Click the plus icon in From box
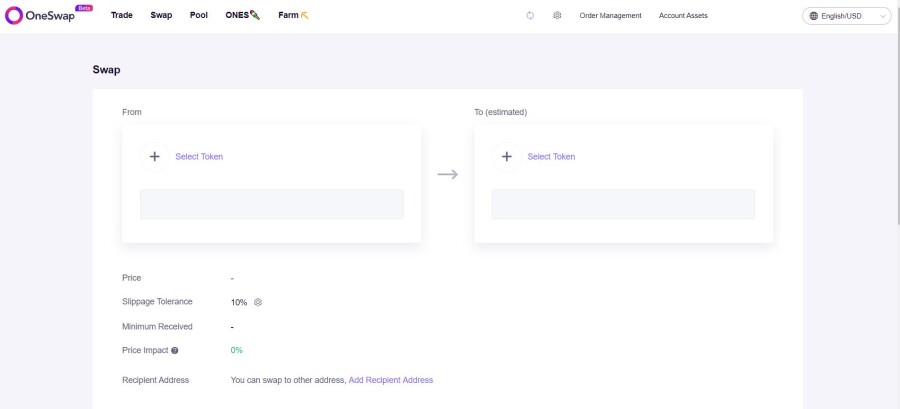This screenshot has height=409, width=900. [154, 157]
